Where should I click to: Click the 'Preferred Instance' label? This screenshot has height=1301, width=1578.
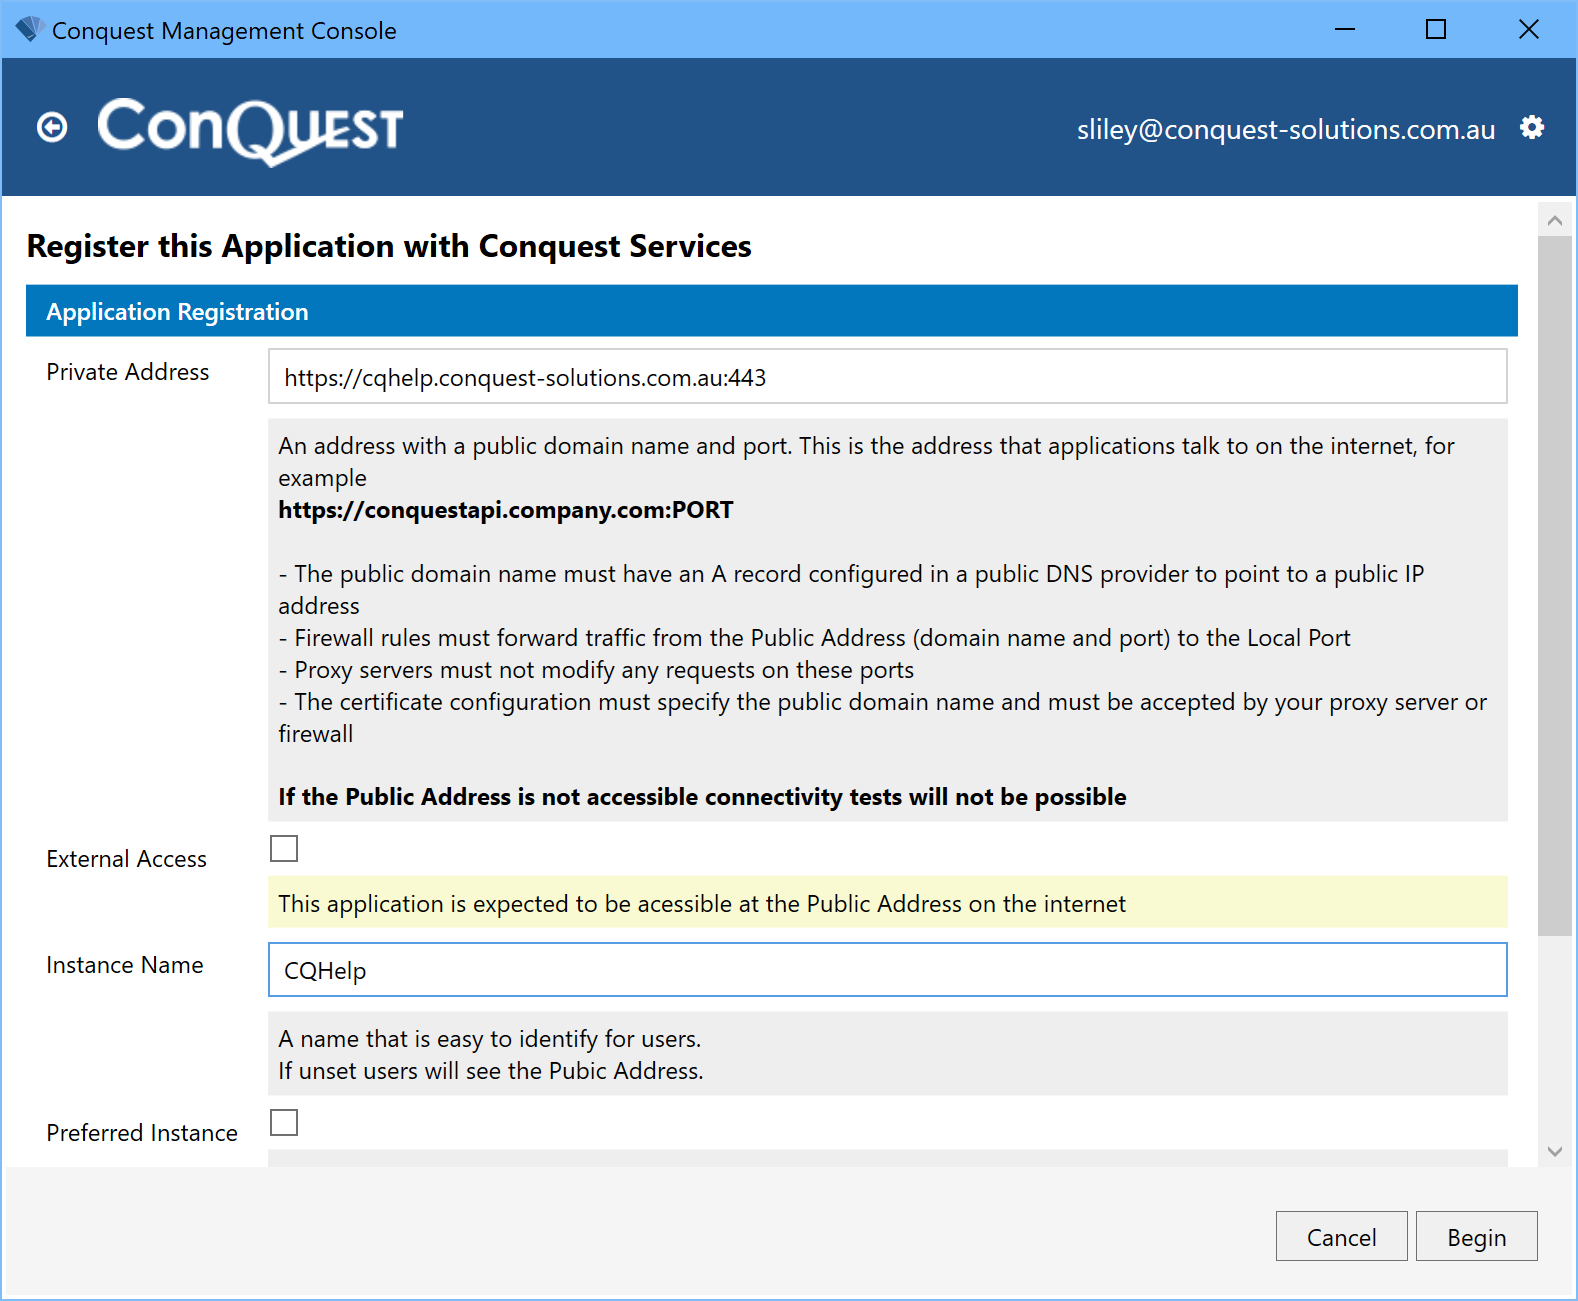[142, 1133]
